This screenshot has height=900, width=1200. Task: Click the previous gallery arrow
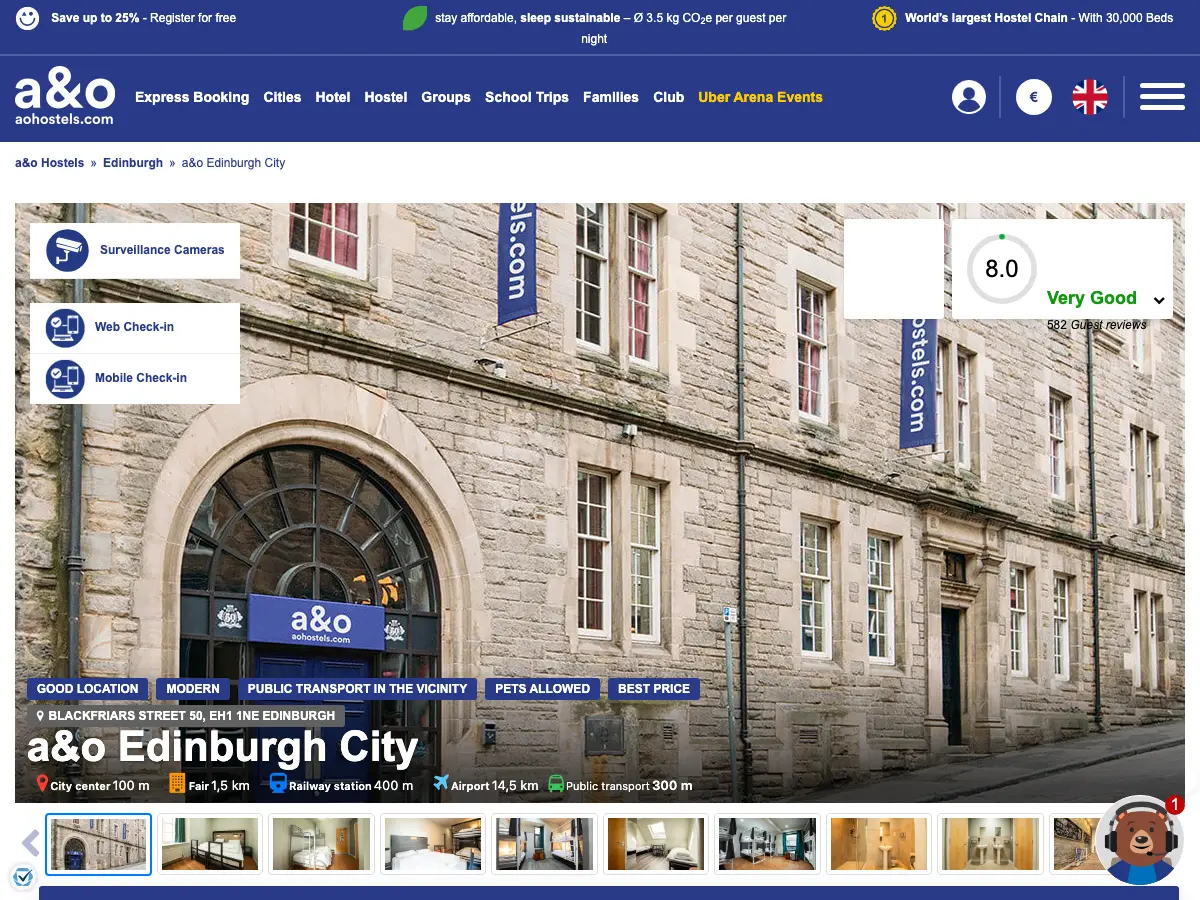pos(31,844)
